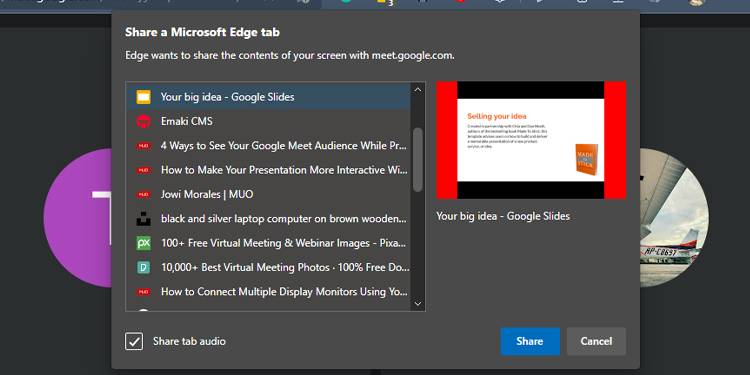Click the tab list scrollbar thumb
The image size is (750, 375).
click(x=418, y=159)
